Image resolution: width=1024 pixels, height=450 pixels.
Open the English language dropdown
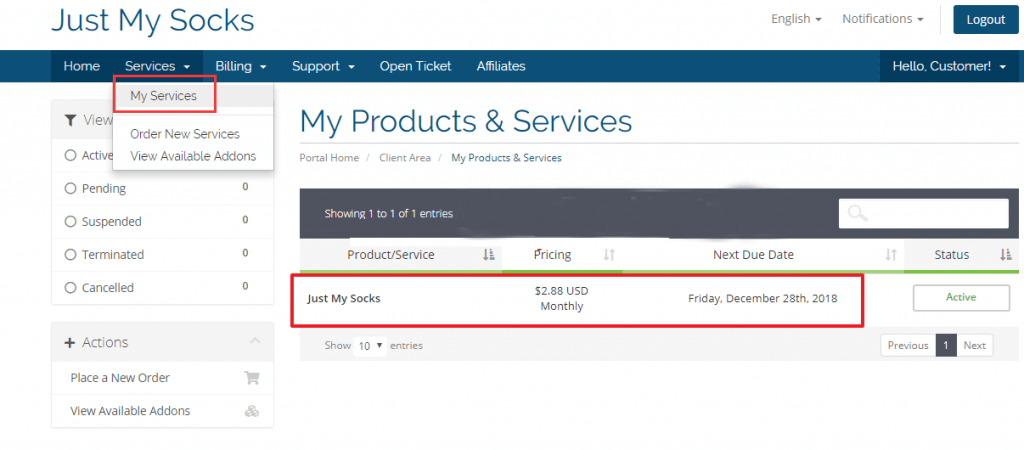click(796, 19)
